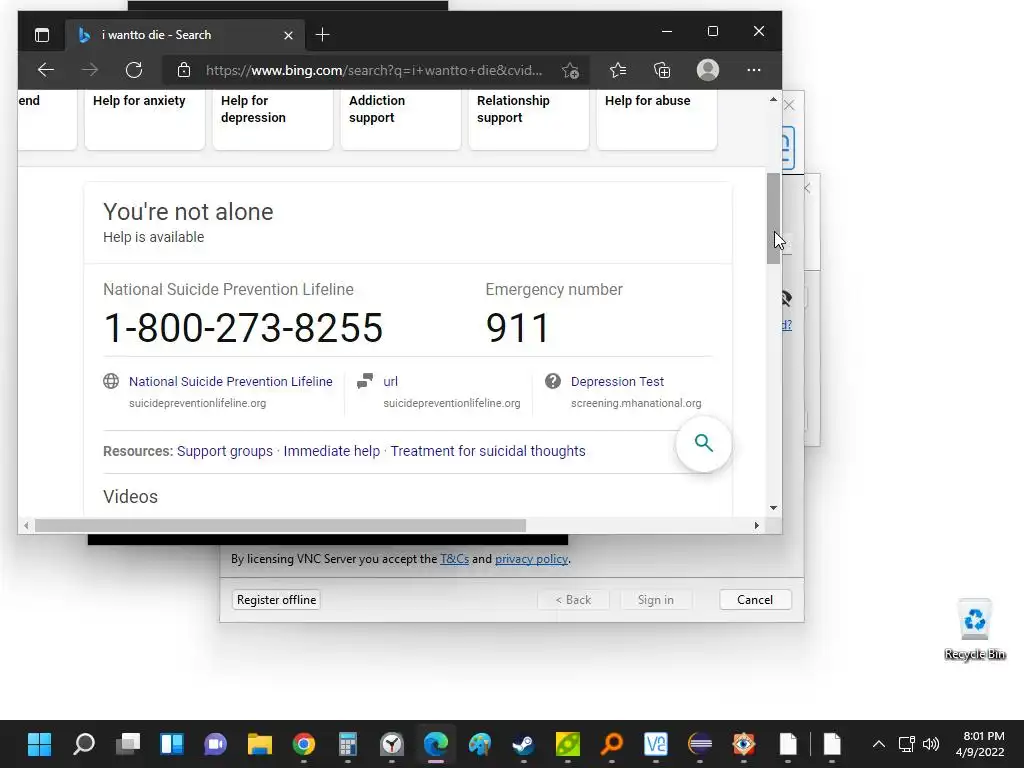Open the green pea pod taskbar icon
The width and height of the screenshot is (1024, 768).
click(x=568, y=744)
